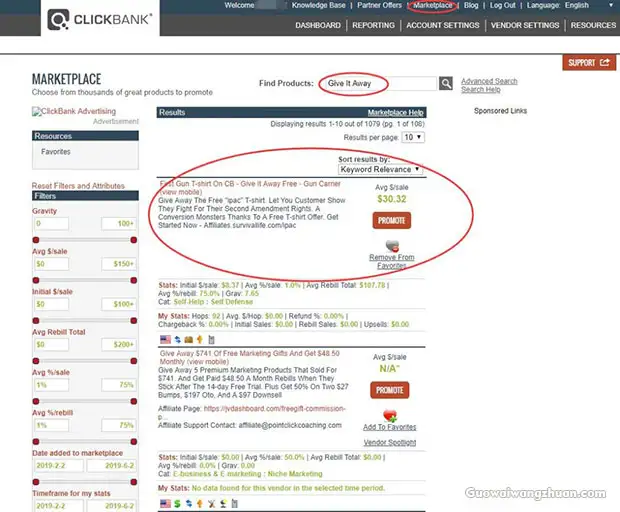Open the Advanced Search link

point(489,81)
